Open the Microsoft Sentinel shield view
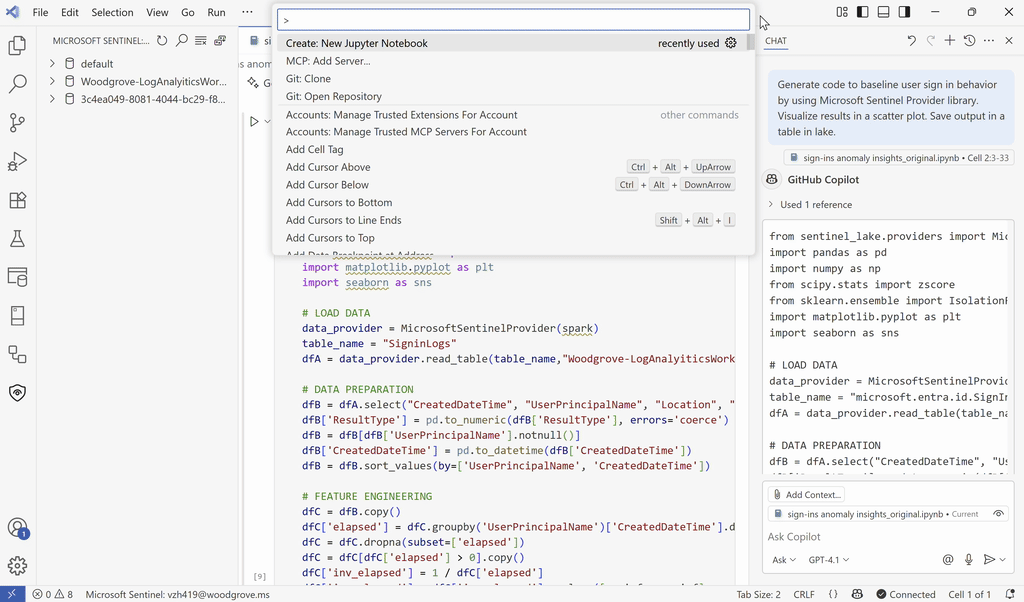Viewport: 1024px width, 602px height. pyautogui.click(x=18, y=392)
